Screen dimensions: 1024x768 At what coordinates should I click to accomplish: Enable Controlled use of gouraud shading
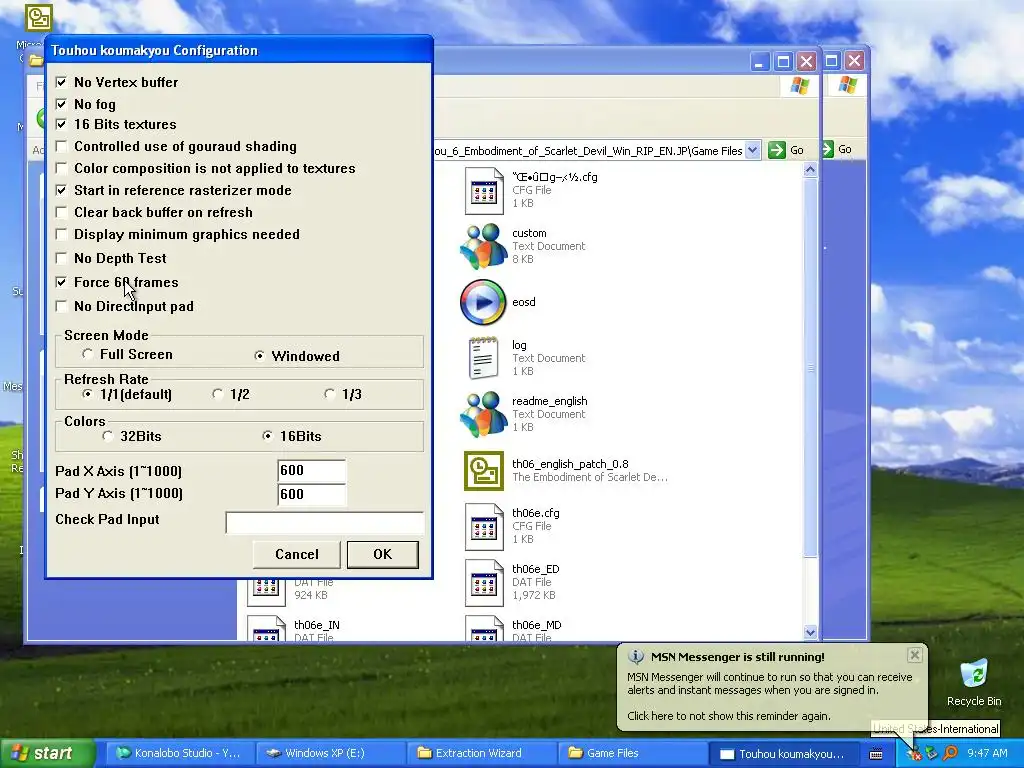click(x=61, y=146)
